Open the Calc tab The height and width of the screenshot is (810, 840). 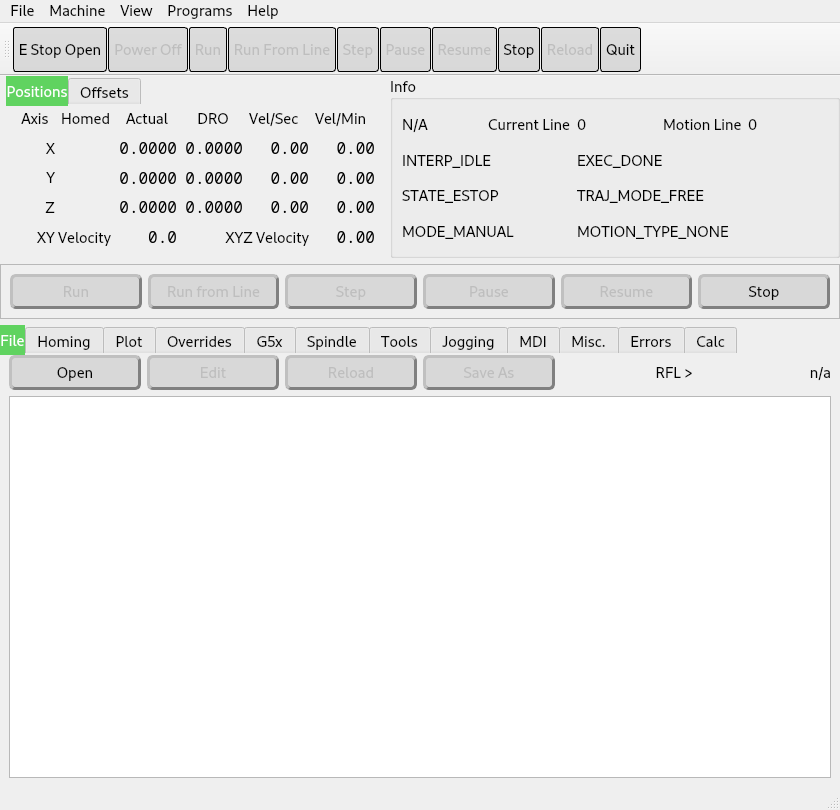point(710,342)
